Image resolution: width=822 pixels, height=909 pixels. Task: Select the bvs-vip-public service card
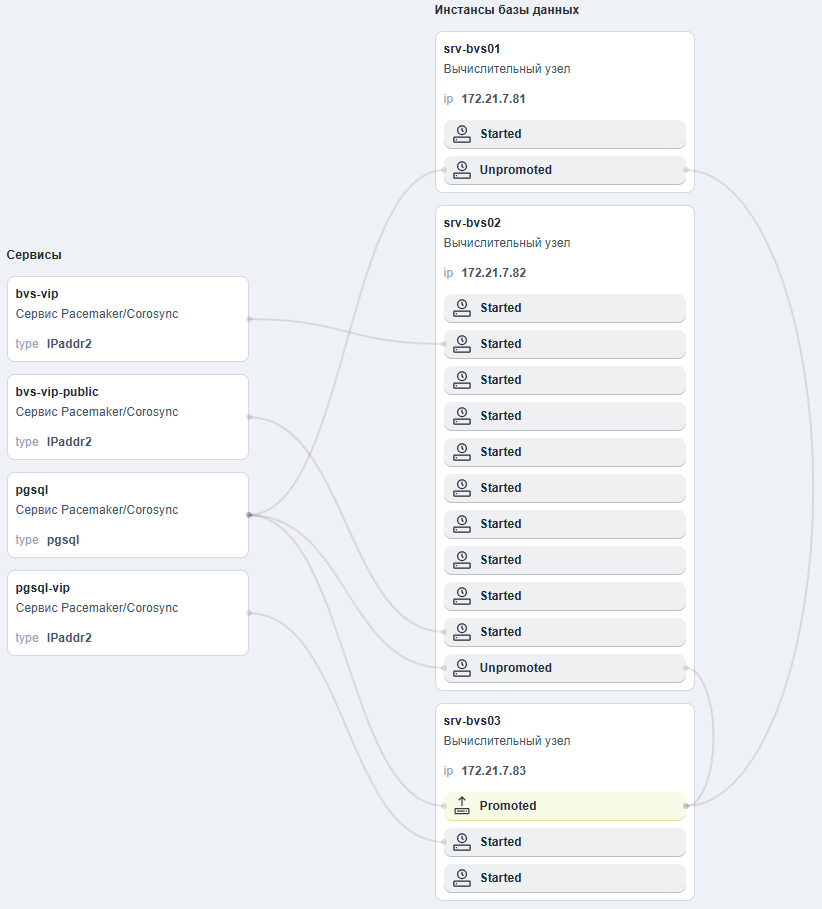[128, 417]
